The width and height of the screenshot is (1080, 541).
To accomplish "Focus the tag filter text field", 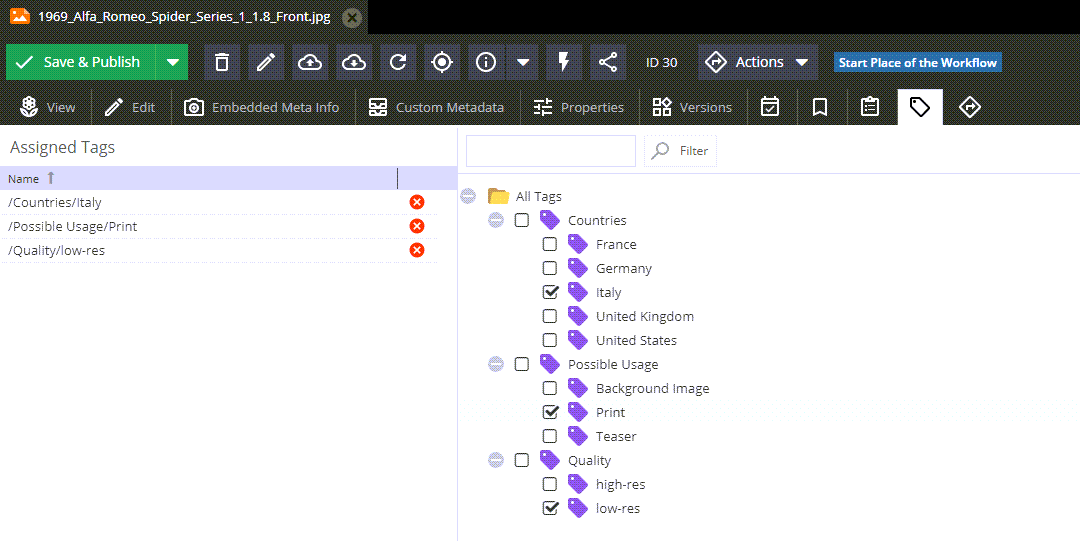I will pyautogui.click(x=551, y=151).
